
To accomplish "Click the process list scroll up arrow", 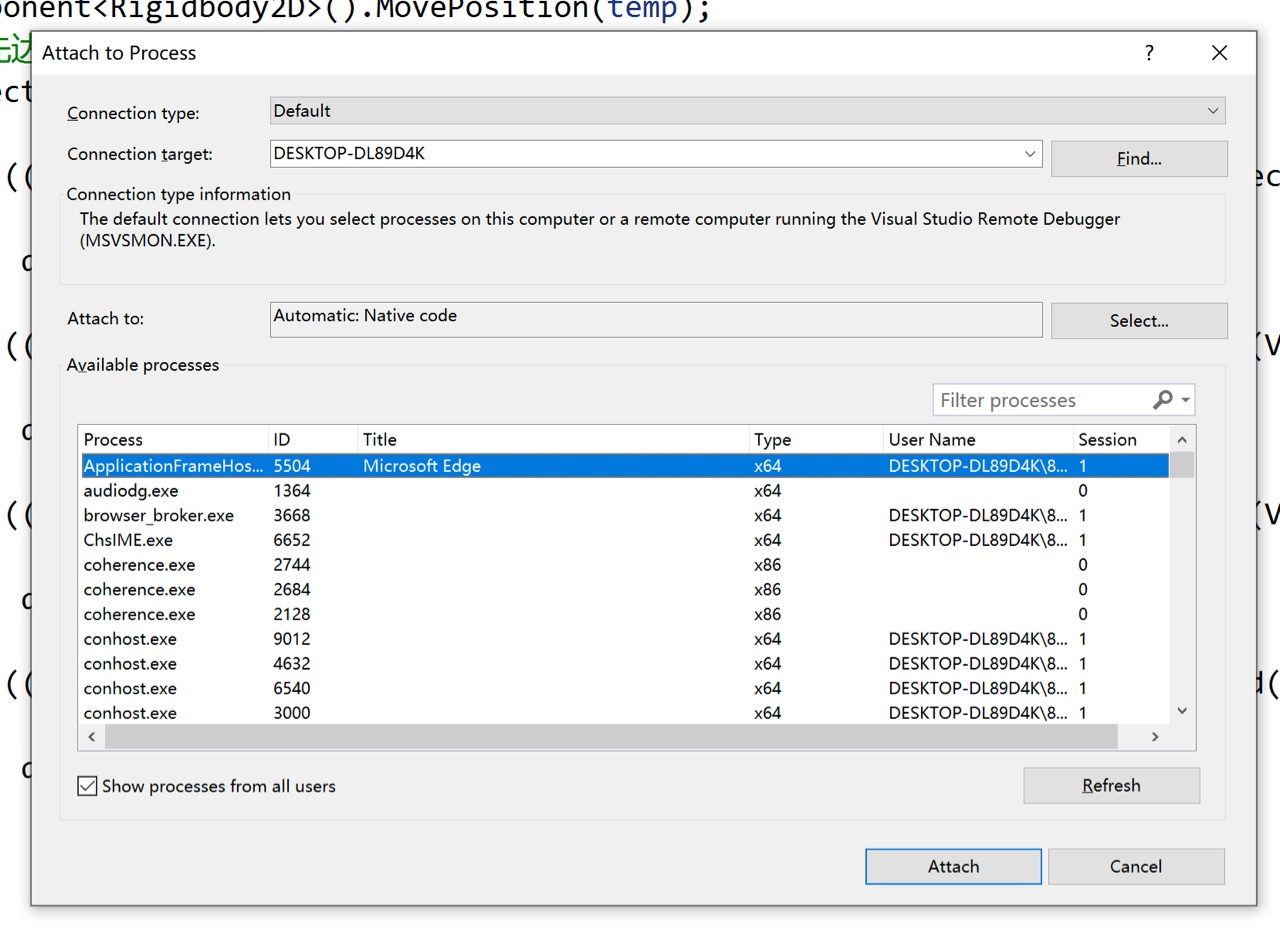I will tap(1182, 440).
